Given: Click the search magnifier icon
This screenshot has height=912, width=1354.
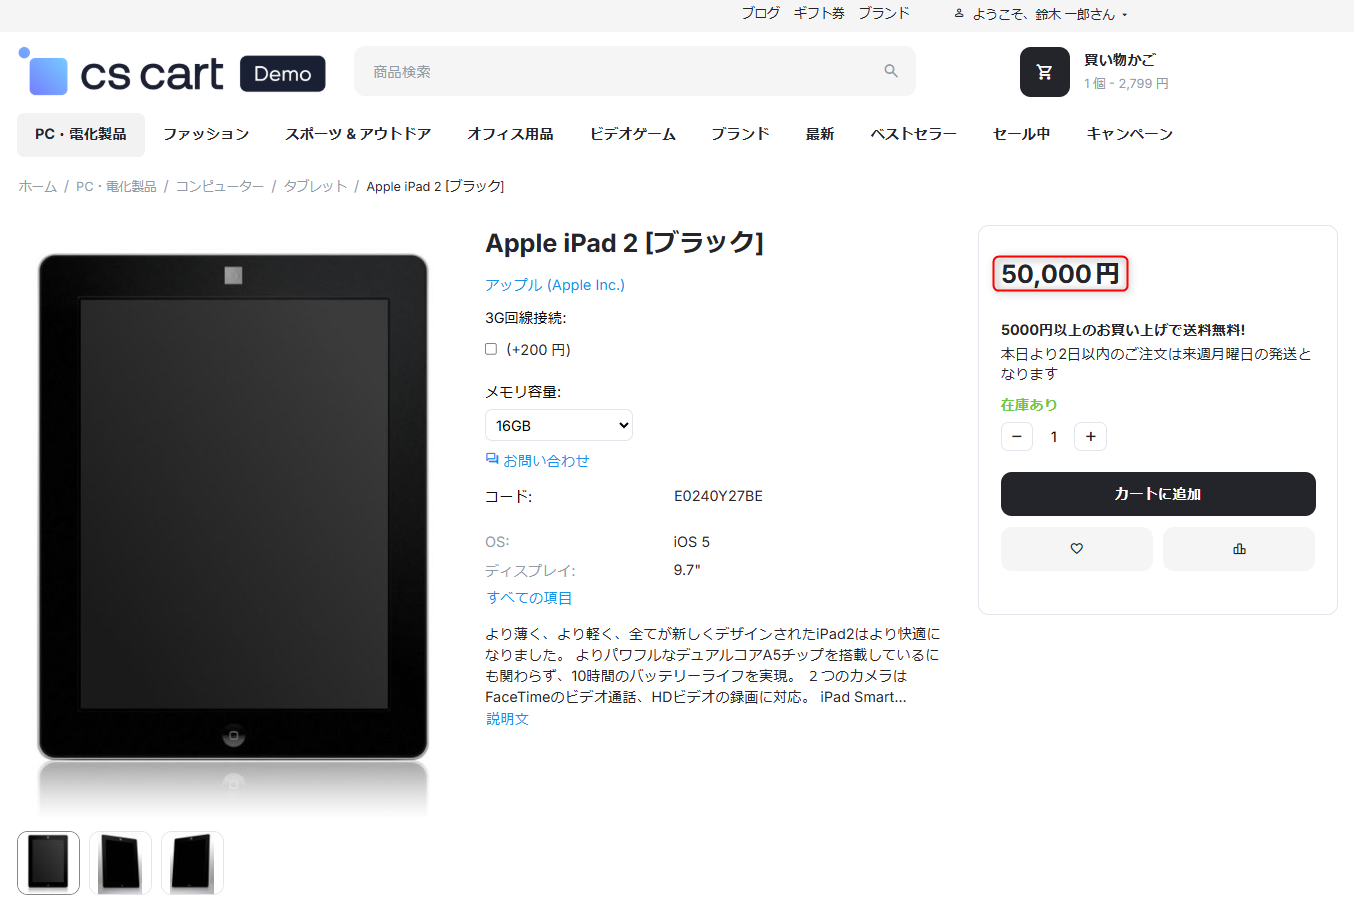Looking at the screenshot, I should click(890, 71).
